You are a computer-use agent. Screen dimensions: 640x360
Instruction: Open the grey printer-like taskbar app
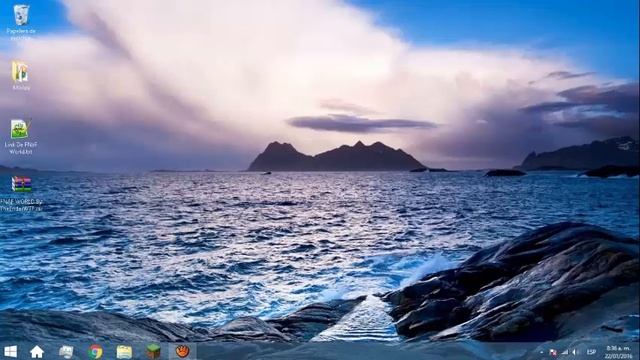[66, 351]
